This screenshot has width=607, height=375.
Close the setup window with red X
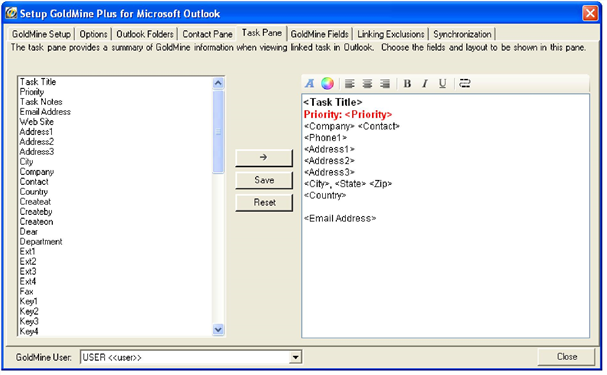click(590, 14)
